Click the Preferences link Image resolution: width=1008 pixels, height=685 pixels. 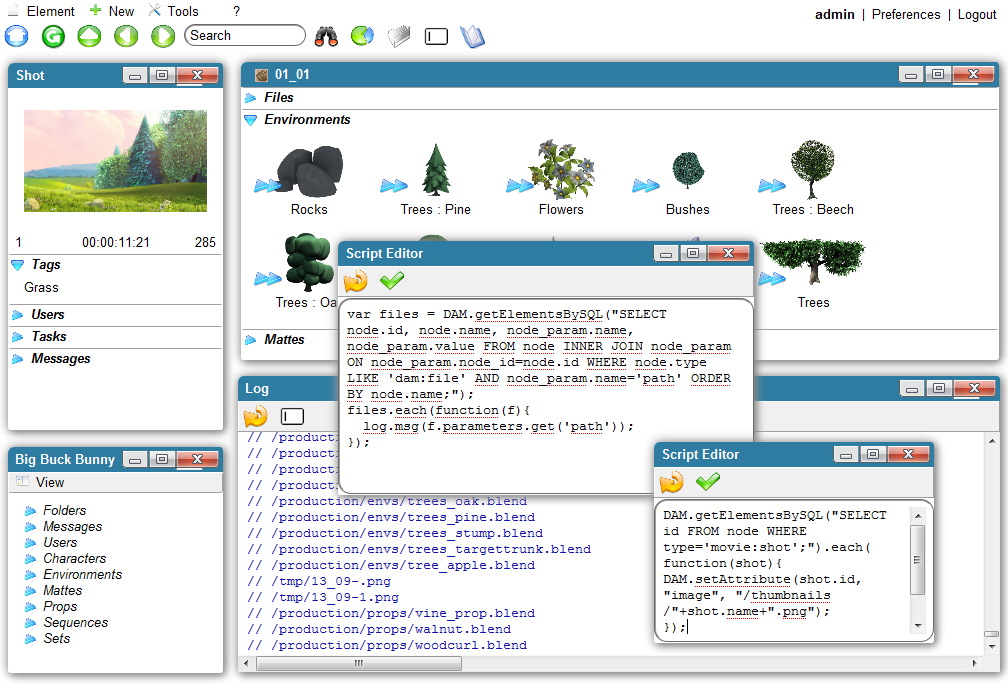click(x=906, y=14)
